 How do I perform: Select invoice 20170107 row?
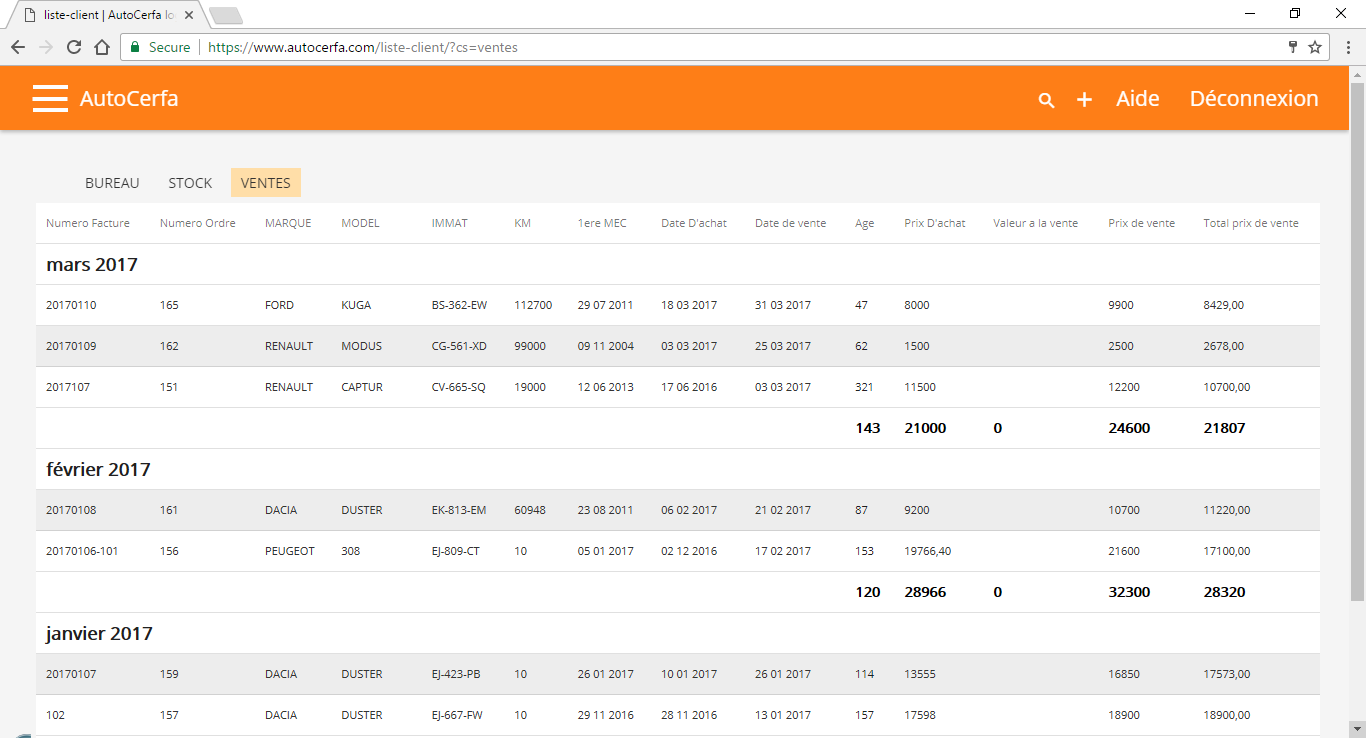pos(678,674)
